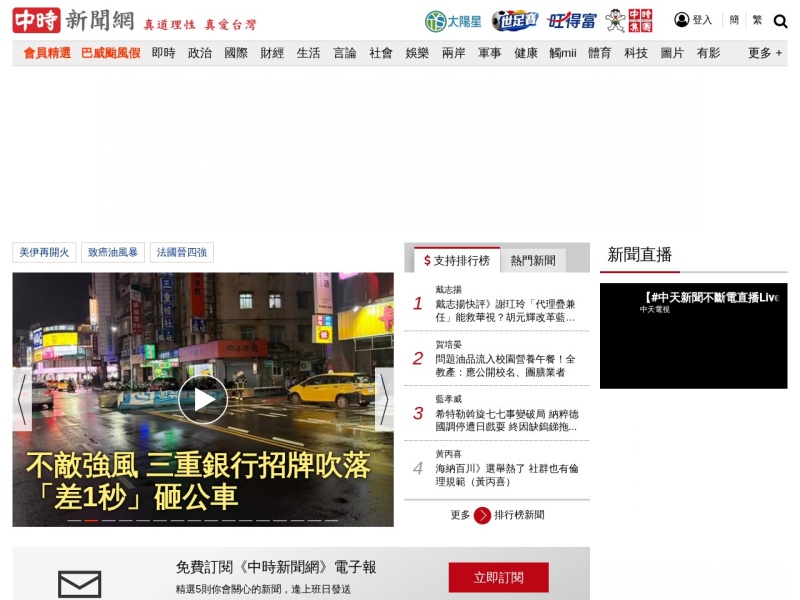Viewport: 800px width, 600px height.
Task: Select the second carousel indicator dash
Action: (x=91, y=520)
